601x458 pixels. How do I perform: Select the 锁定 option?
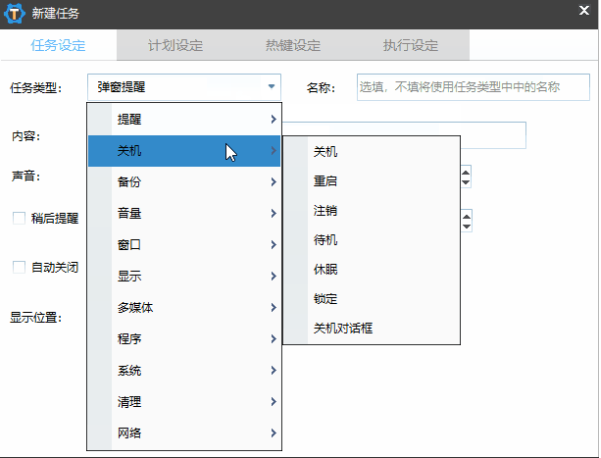(325, 299)
